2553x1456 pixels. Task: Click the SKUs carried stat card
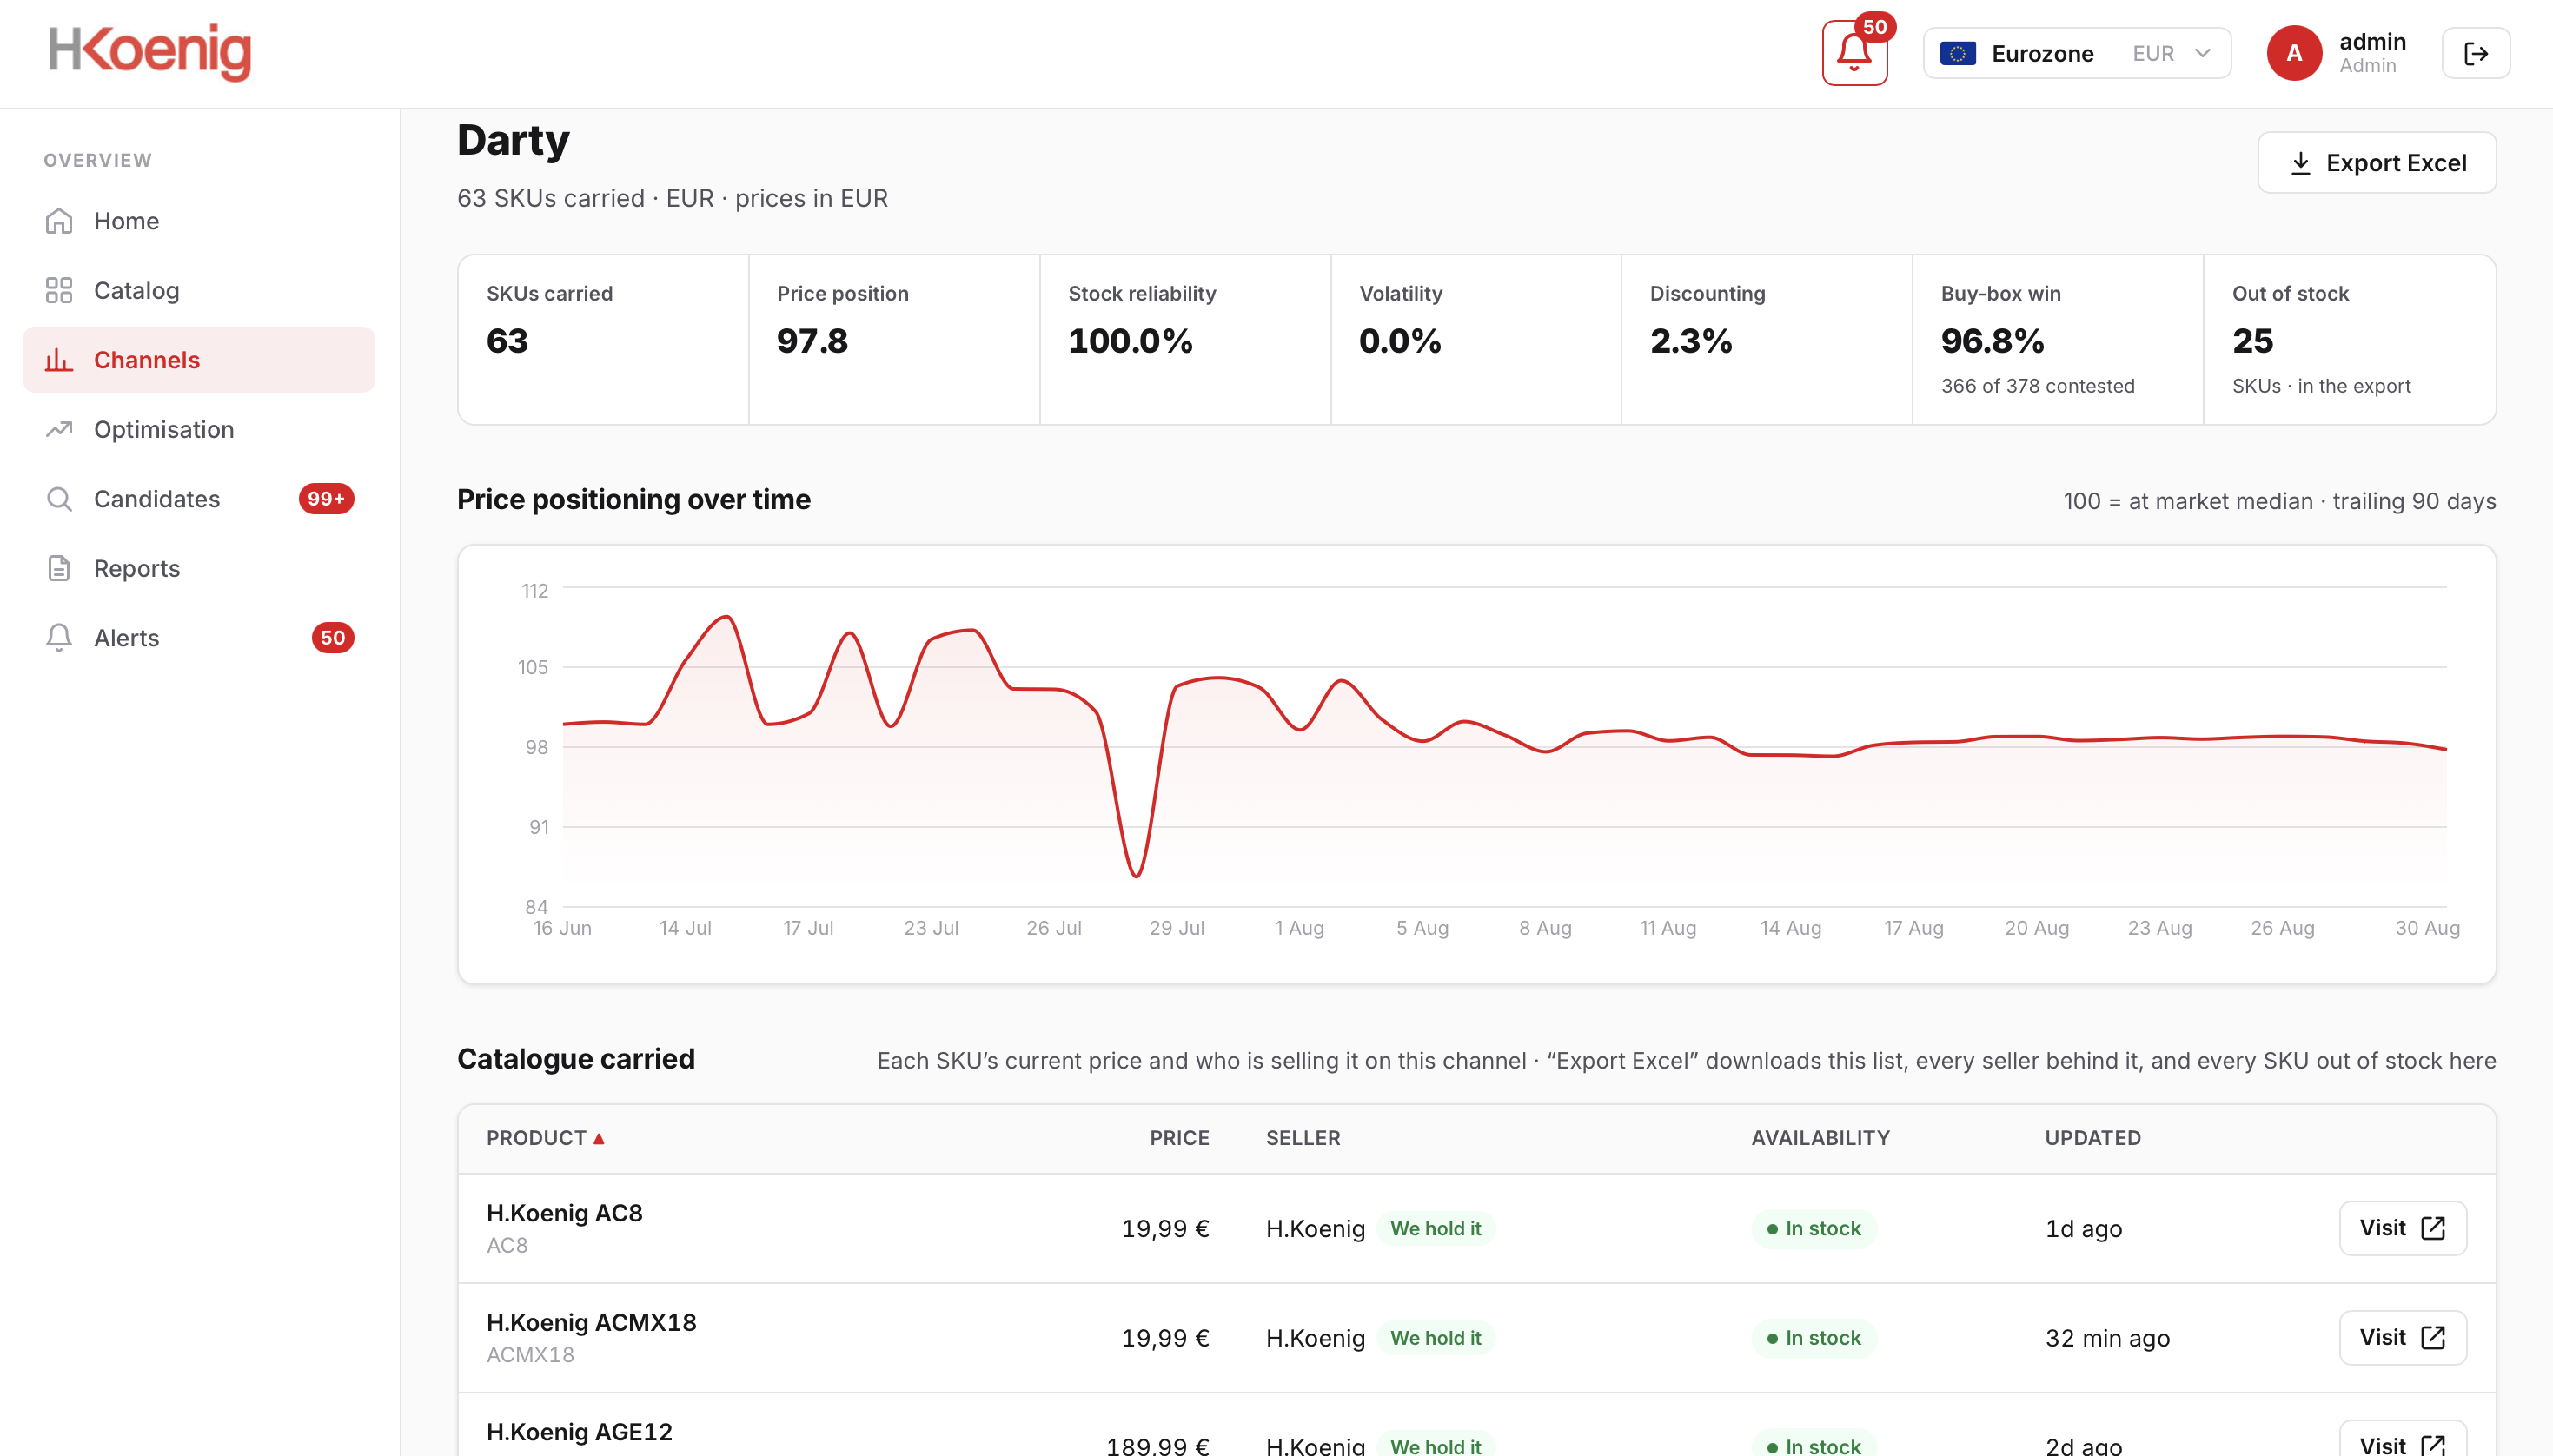pyautogui.click(x=603, y=340)
